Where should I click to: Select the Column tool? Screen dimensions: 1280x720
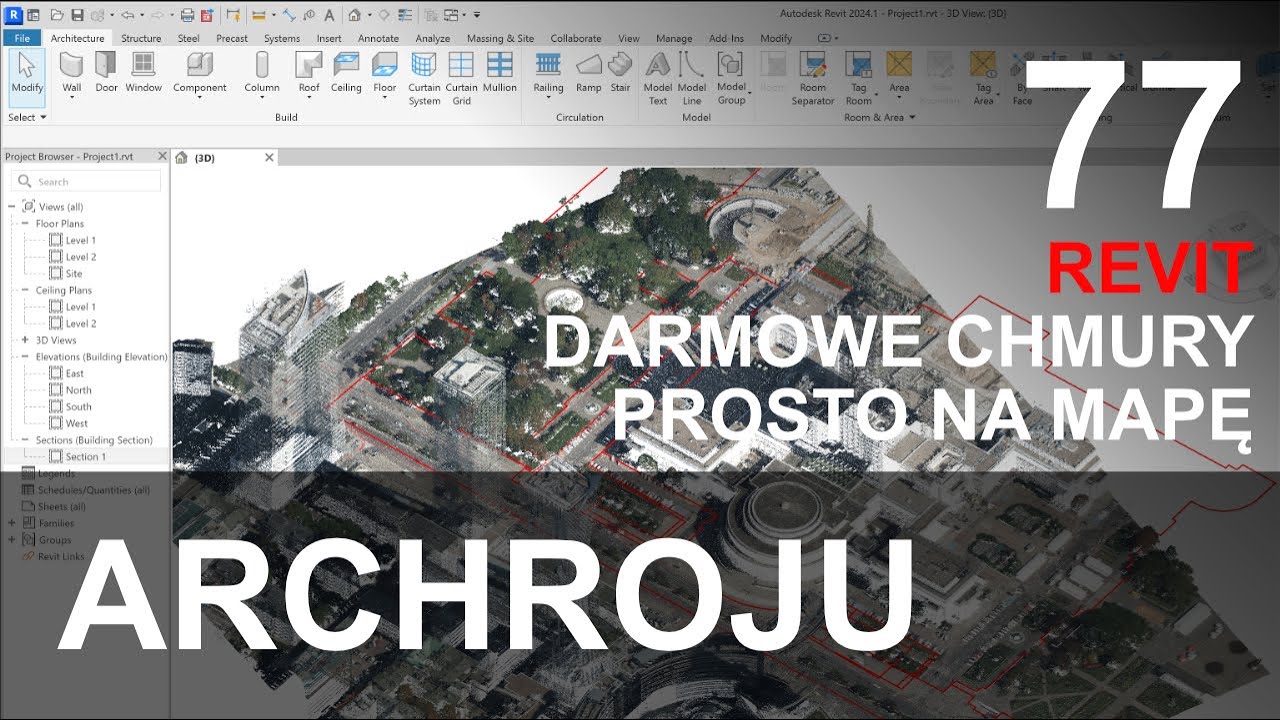coord(262,76)
